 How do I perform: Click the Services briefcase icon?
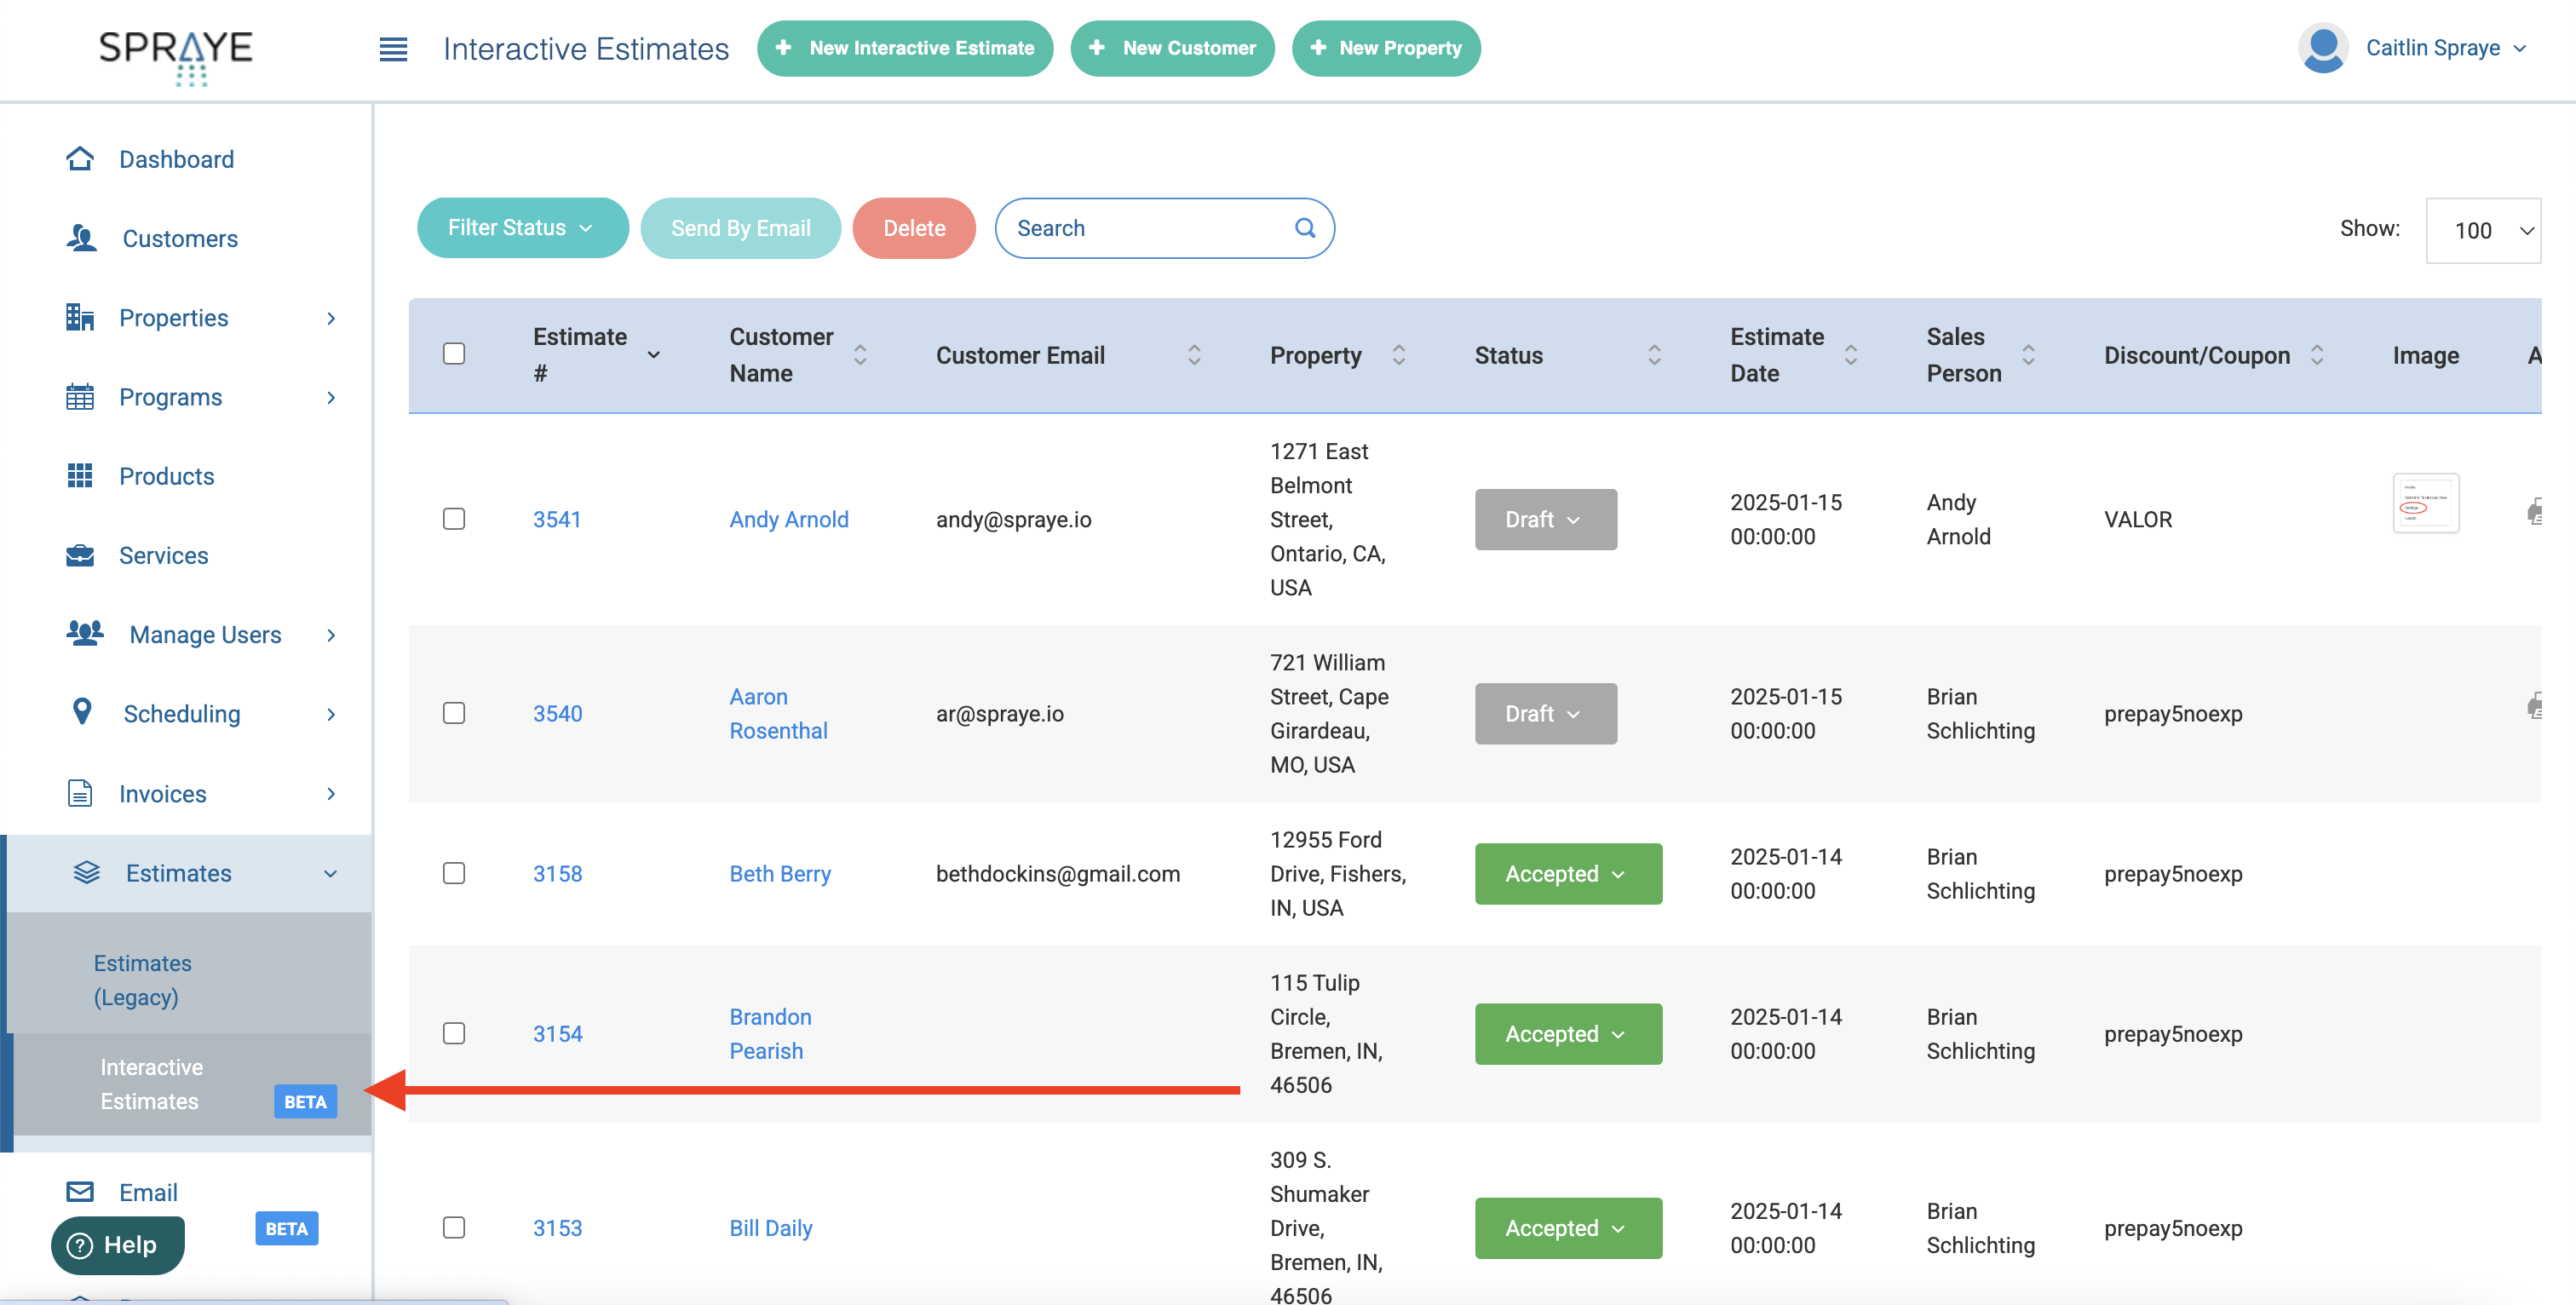coord(80,555)
